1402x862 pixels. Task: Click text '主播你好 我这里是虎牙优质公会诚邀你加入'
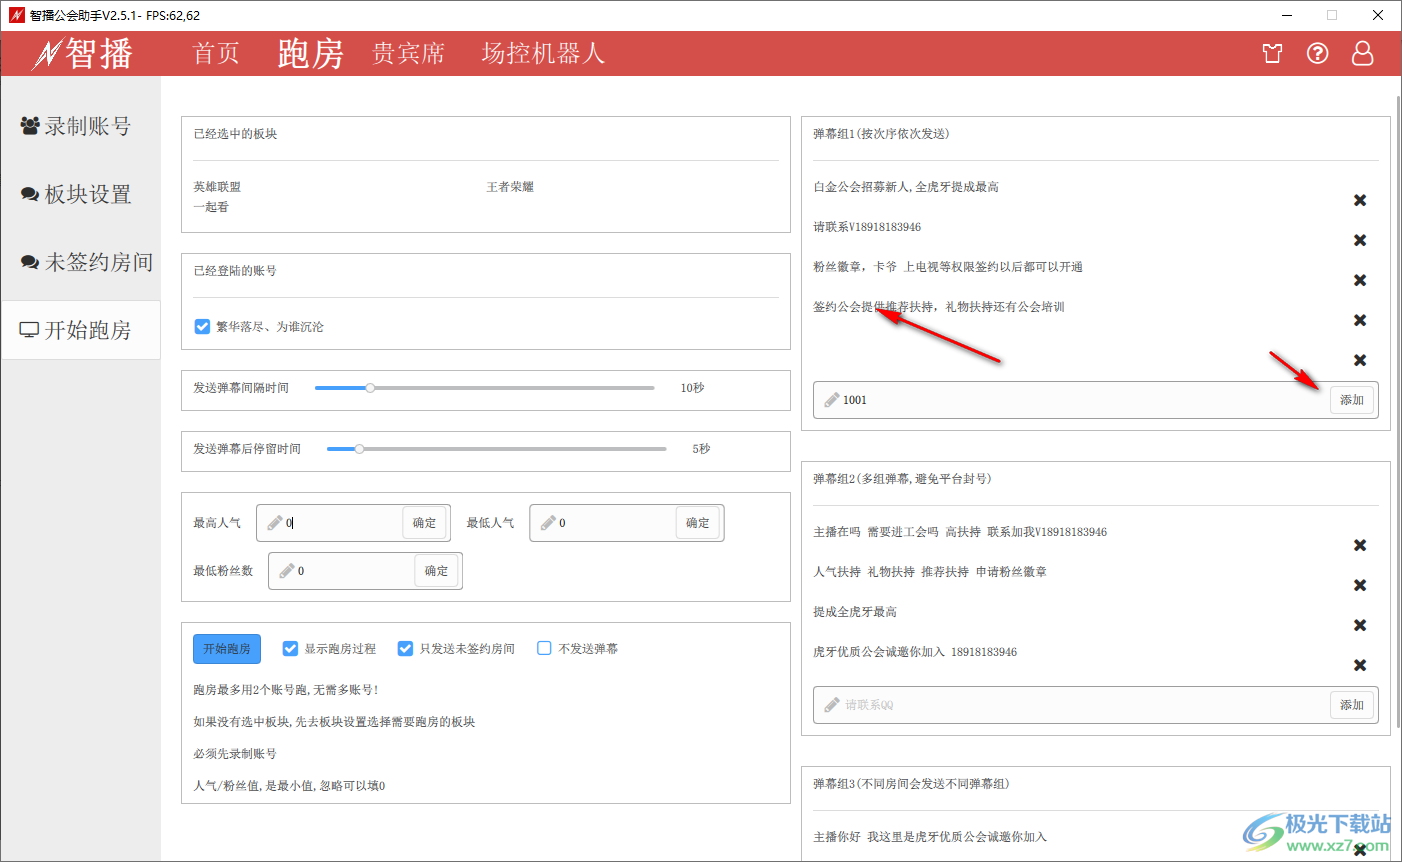(x=930, y=837)
